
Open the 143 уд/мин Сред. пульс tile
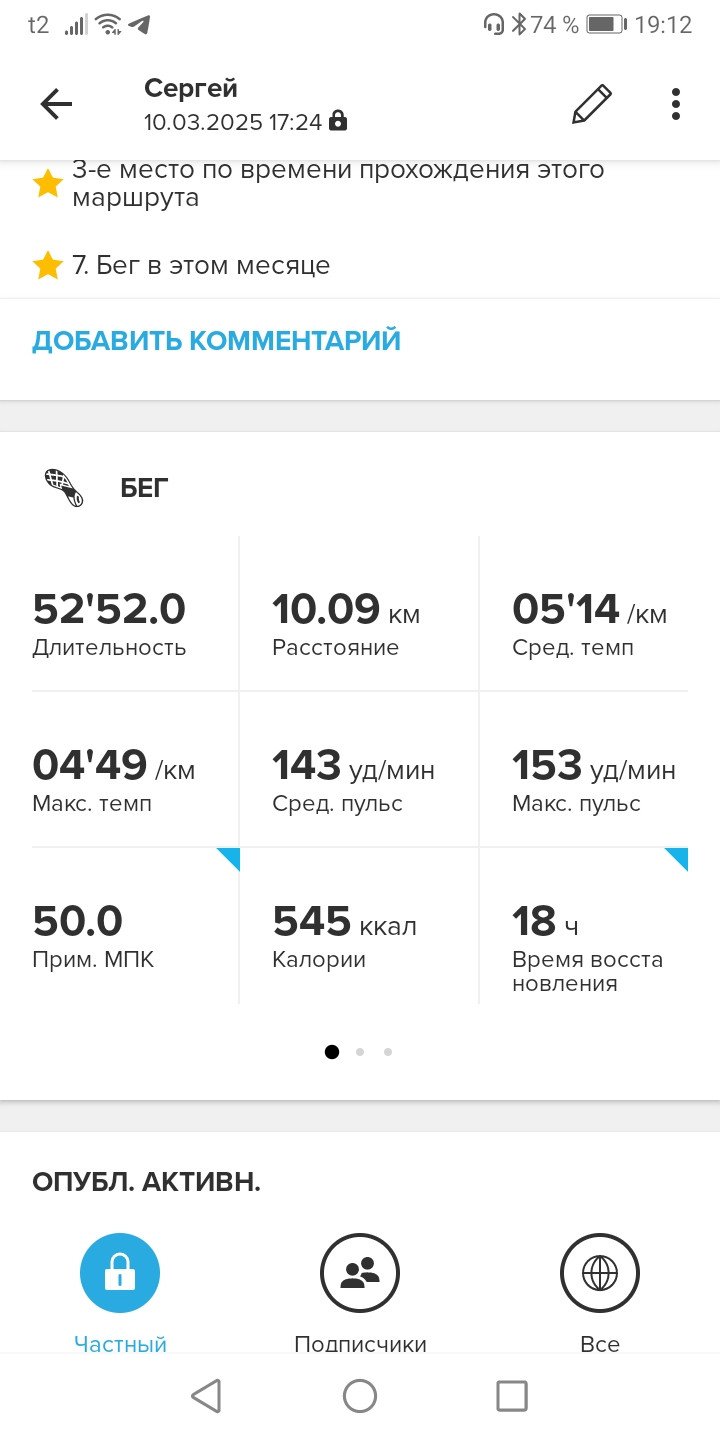click(359, 769)
